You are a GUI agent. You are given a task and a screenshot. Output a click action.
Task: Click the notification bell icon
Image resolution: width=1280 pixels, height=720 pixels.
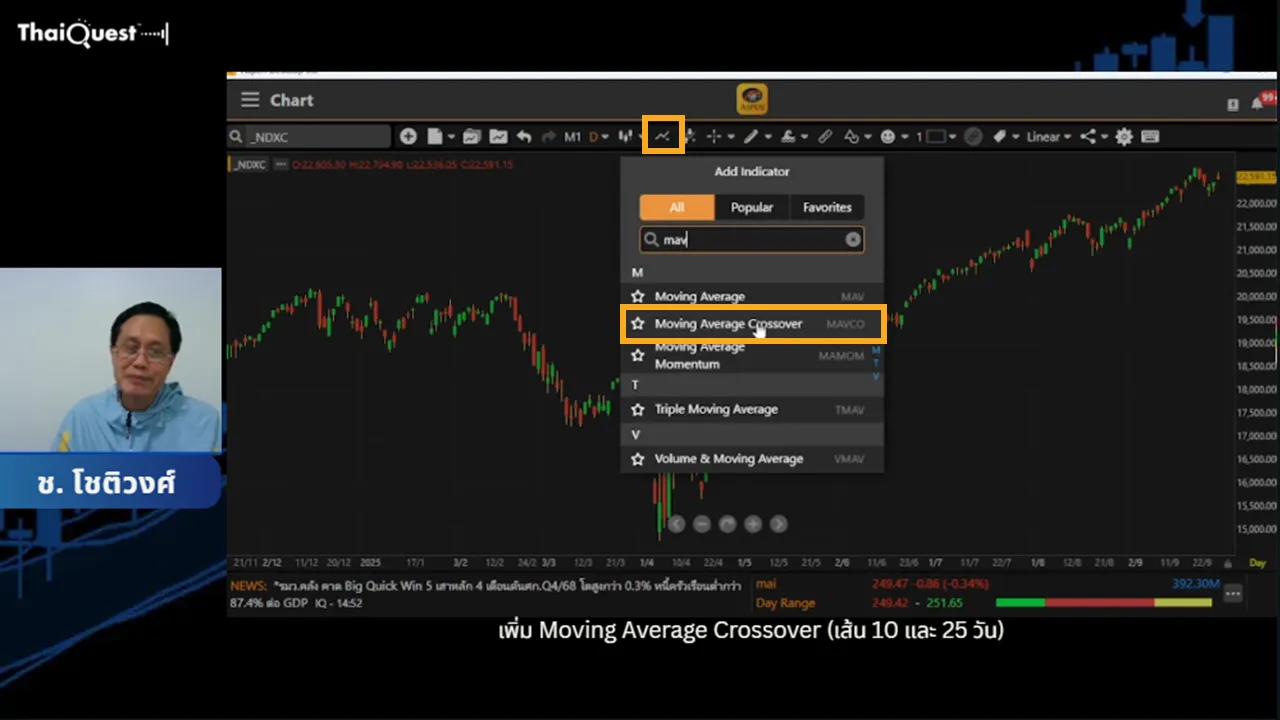1257,104
